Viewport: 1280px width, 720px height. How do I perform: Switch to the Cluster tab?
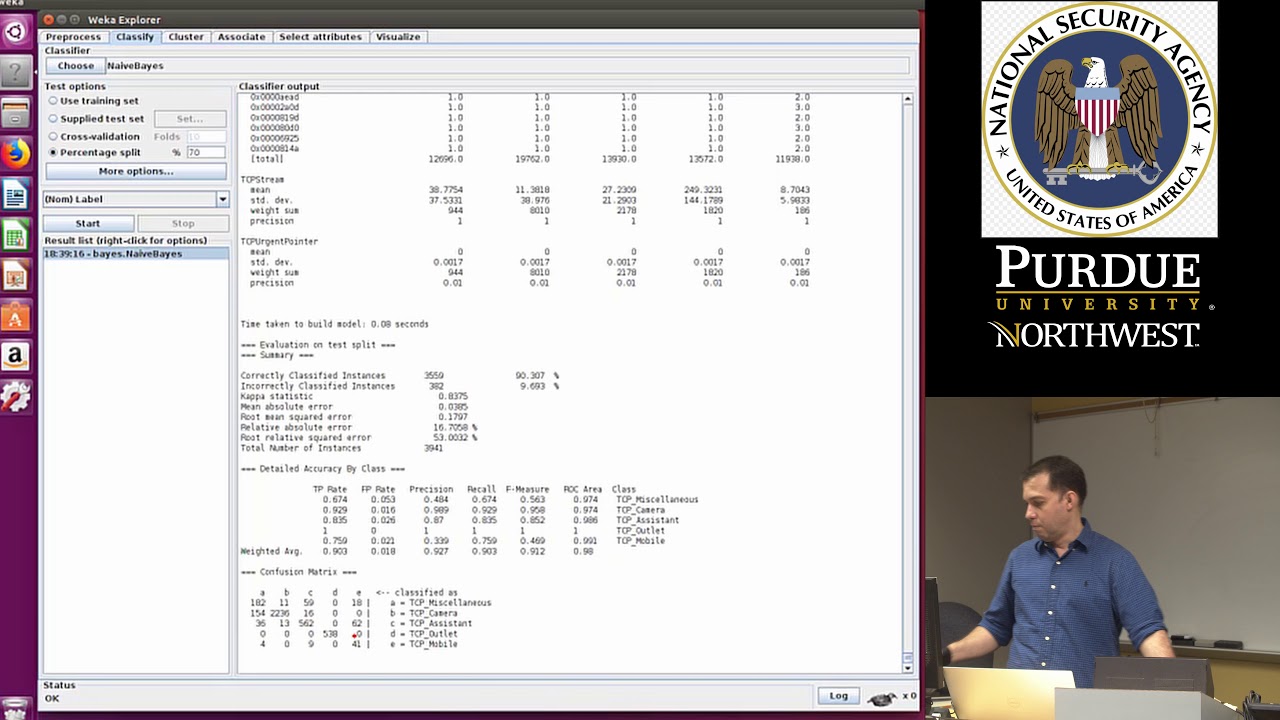pos(186,37)
